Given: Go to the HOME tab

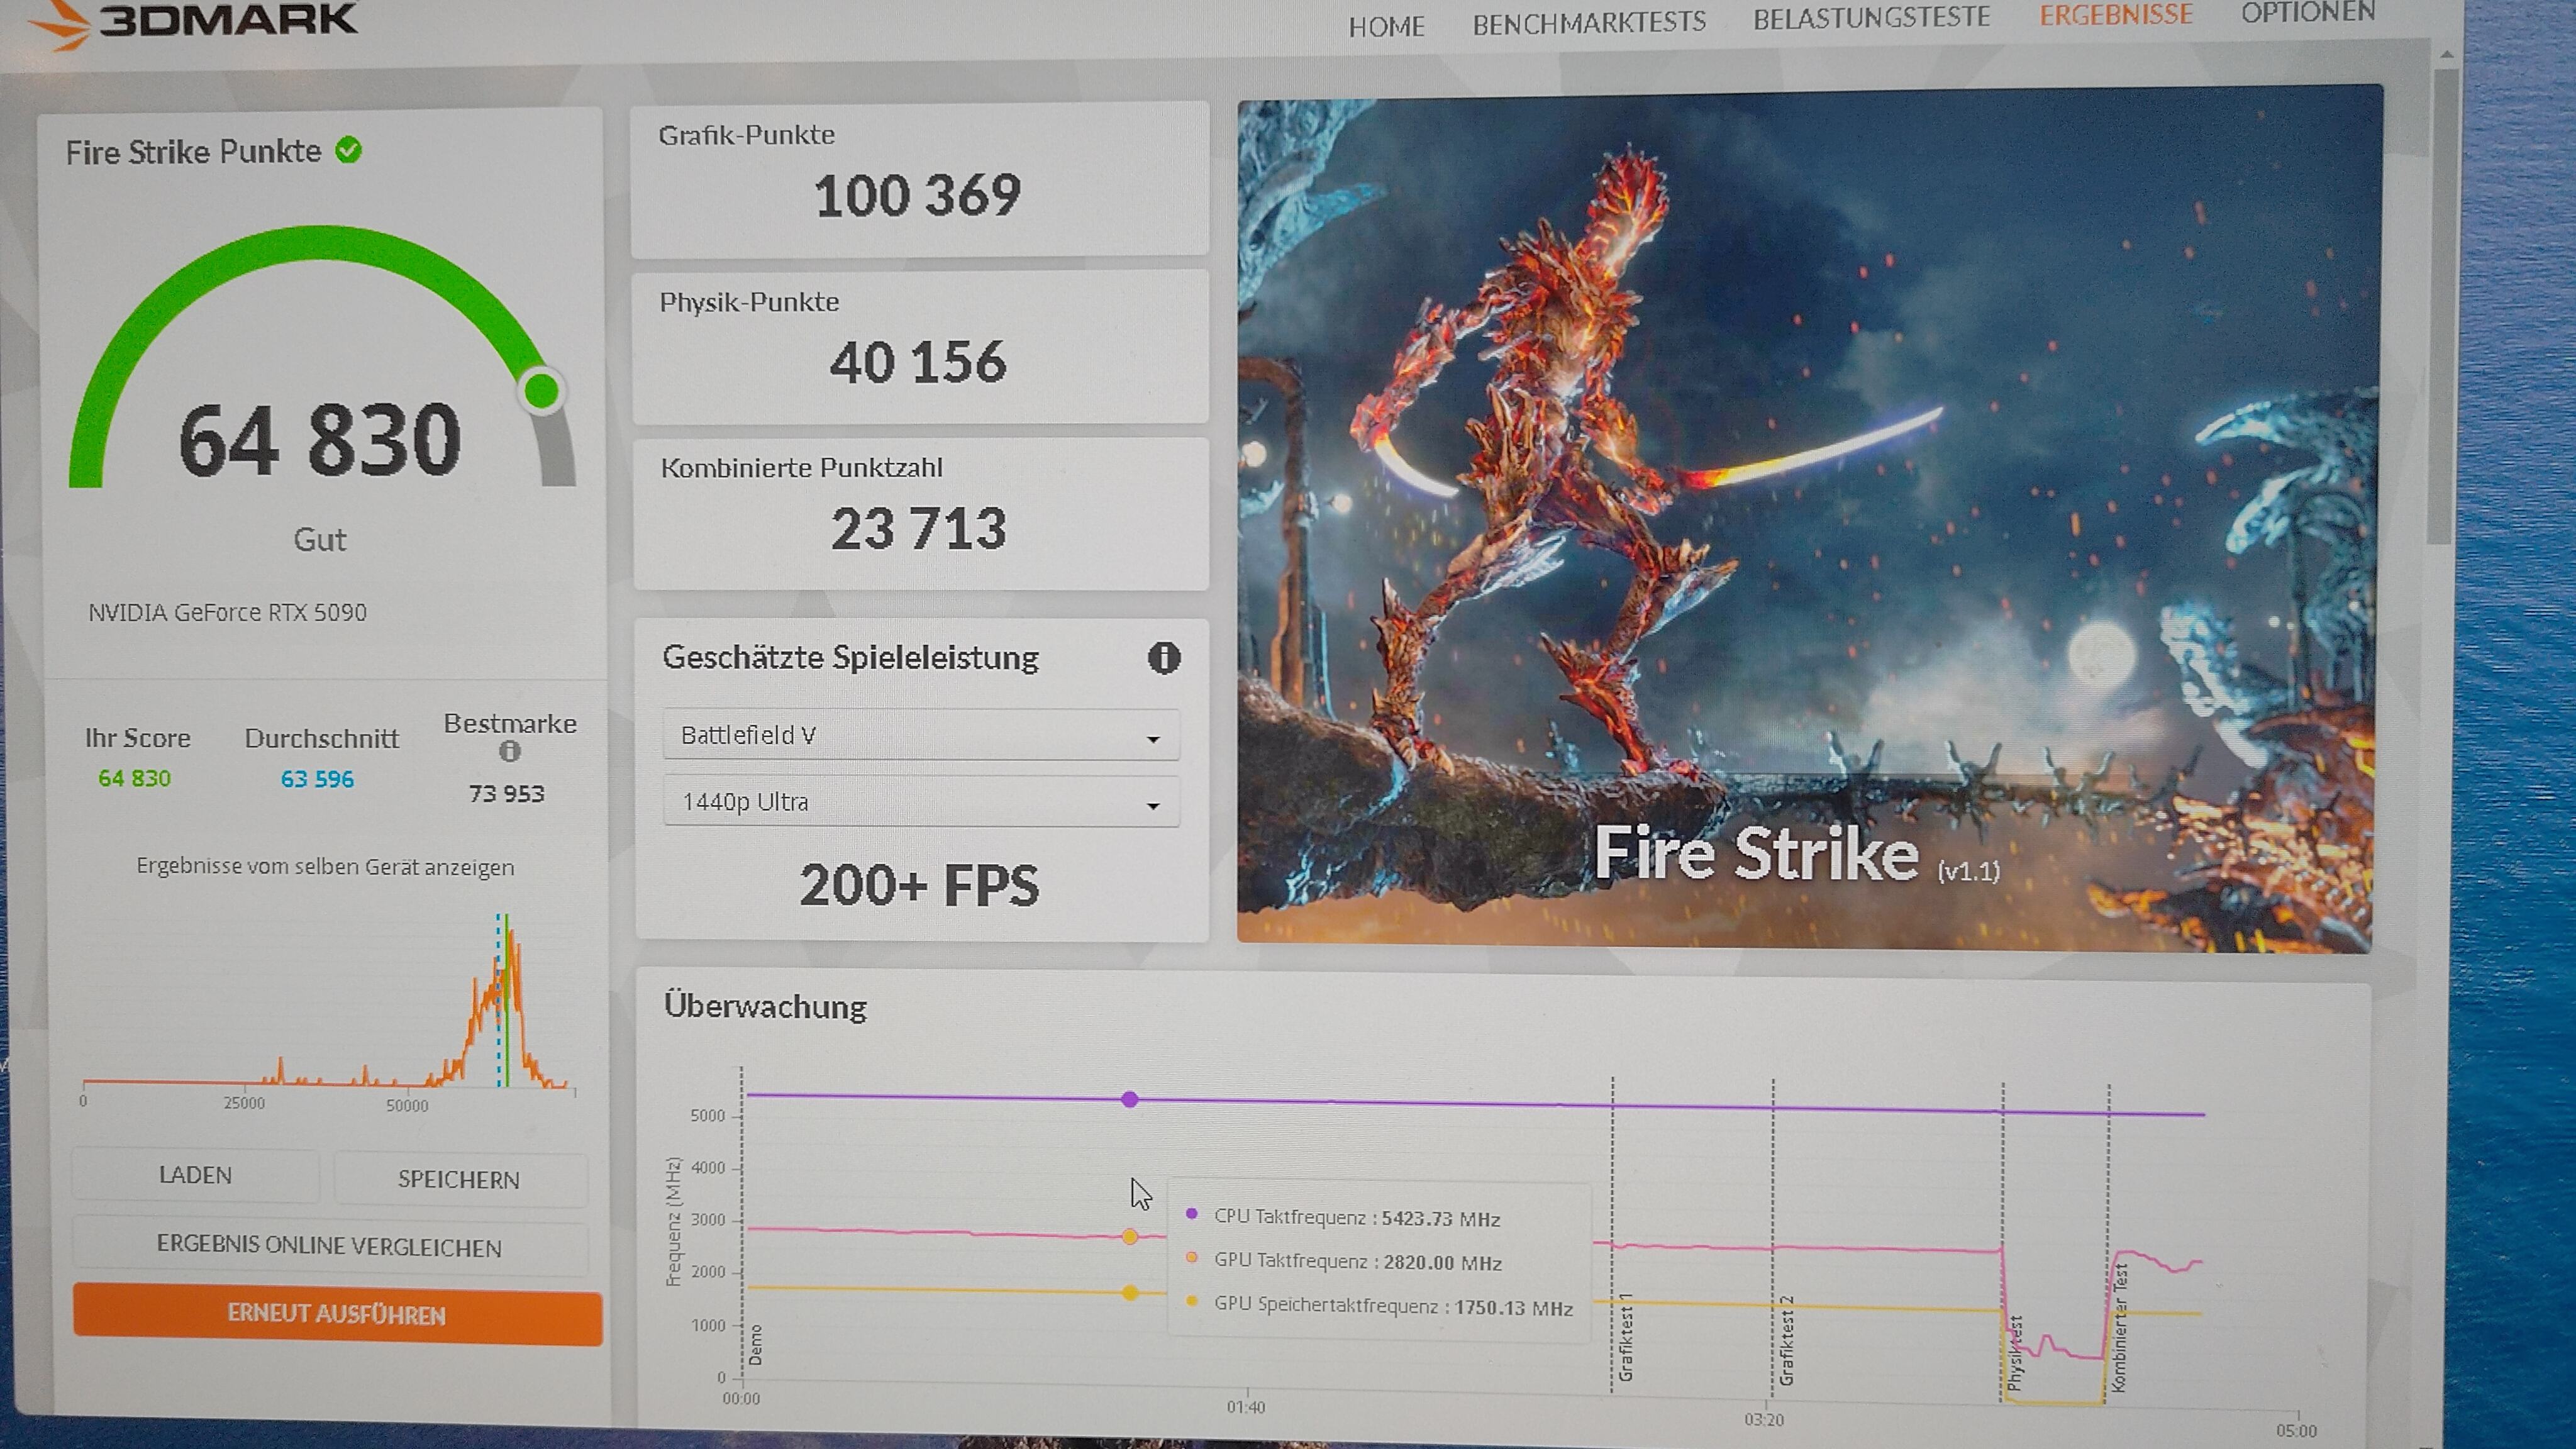Looking at the screenshot, I should [x=1386, y=26].
